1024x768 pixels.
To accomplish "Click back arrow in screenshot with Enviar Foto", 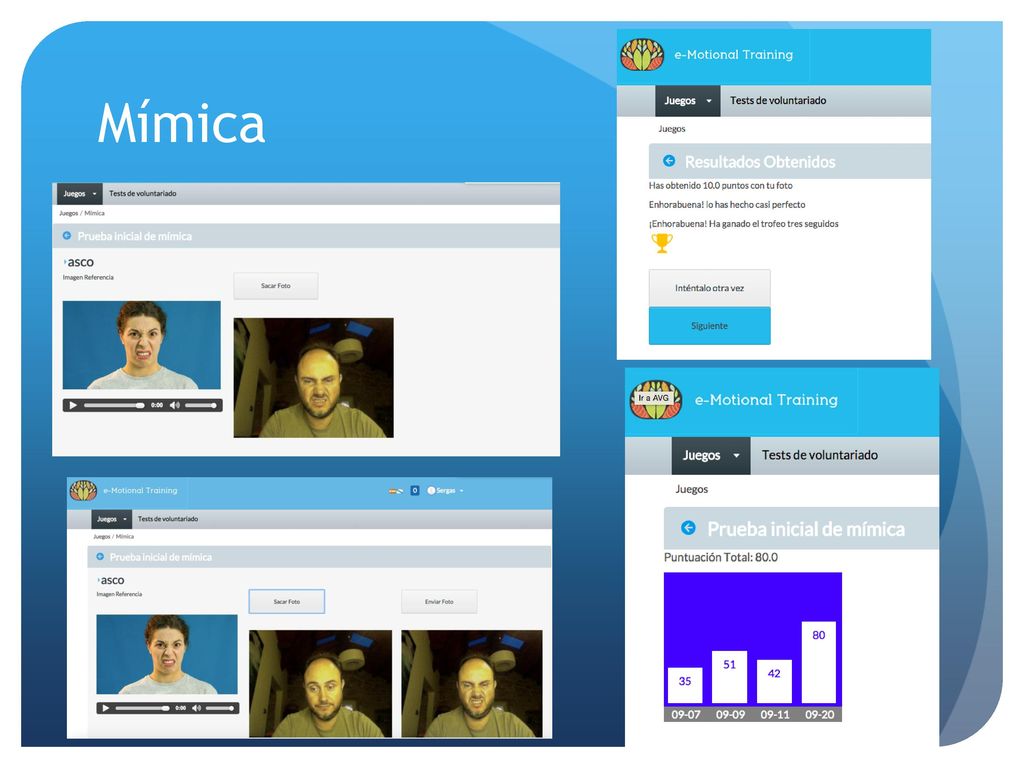I will 100,556.
